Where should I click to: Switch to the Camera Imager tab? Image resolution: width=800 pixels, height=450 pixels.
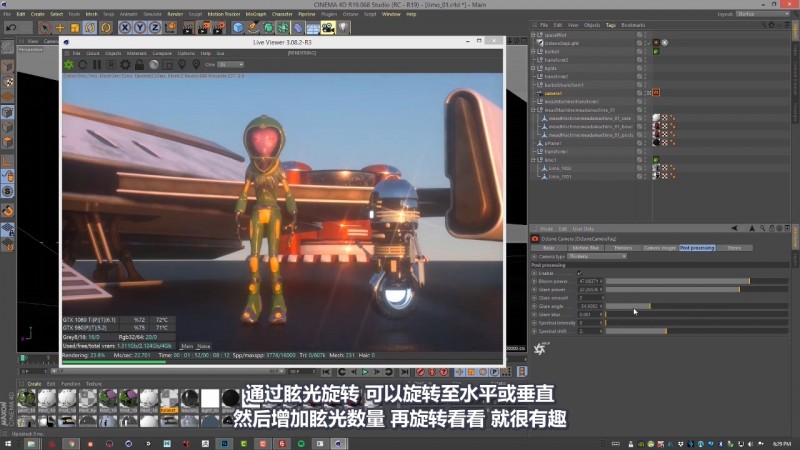pos(659,248)
